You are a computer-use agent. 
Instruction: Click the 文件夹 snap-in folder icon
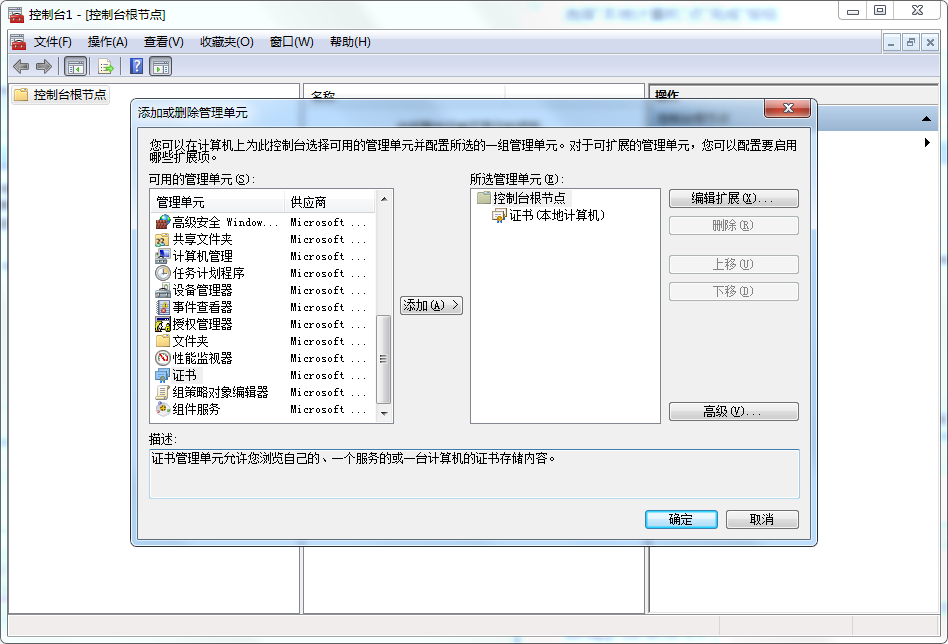tap(163, 341)
